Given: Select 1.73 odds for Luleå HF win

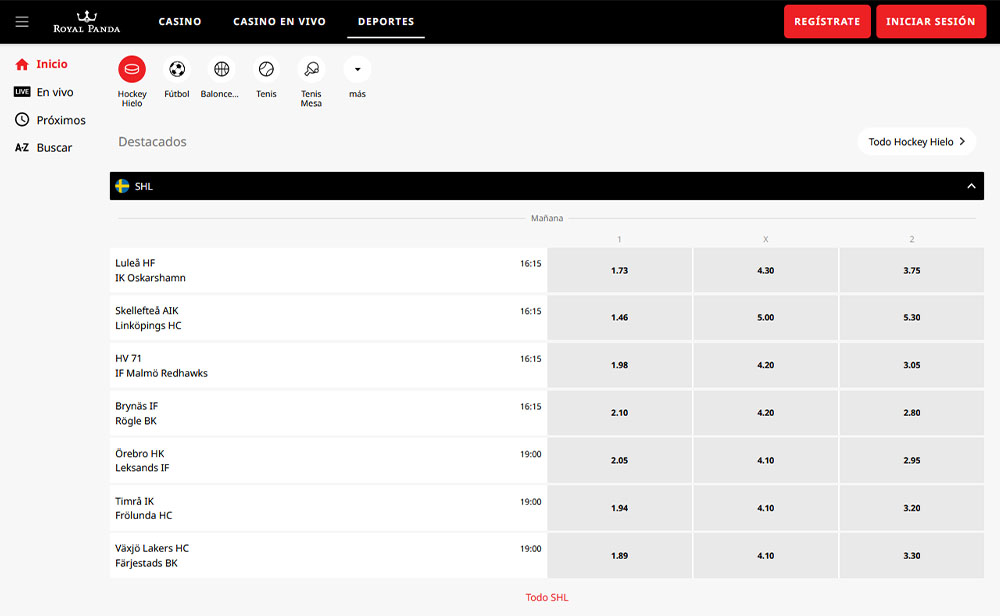Looking at the screenshot, I should 620,271.
